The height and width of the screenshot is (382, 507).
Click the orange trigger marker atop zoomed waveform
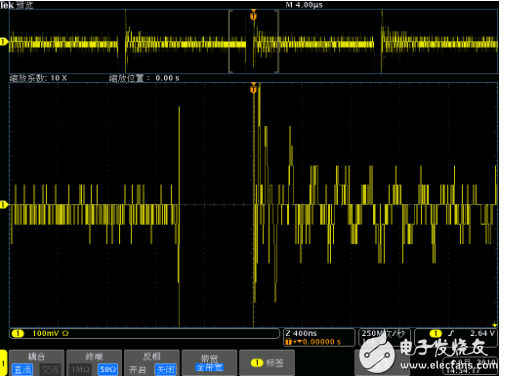253,88
